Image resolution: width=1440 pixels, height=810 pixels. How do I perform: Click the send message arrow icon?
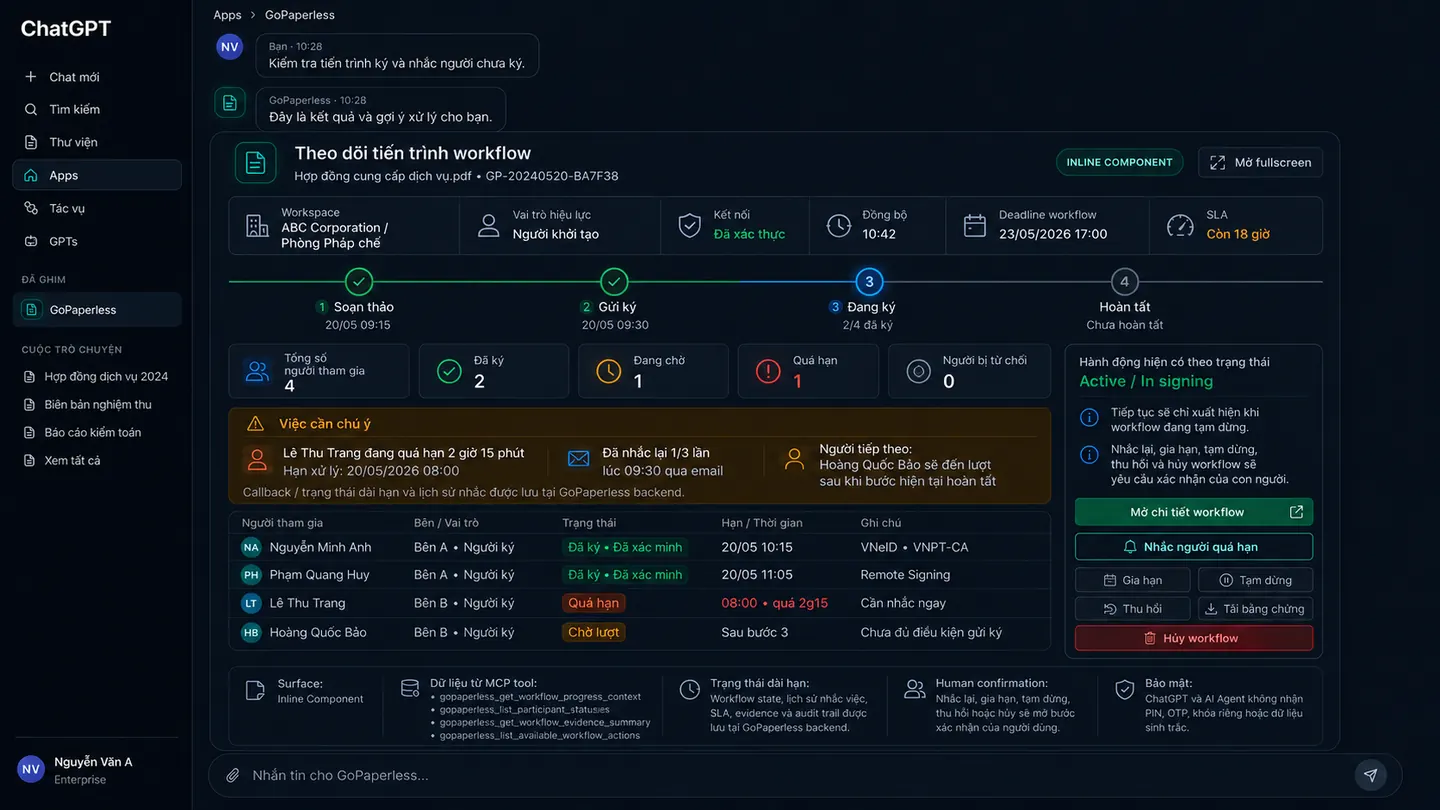click(1370, 775)
